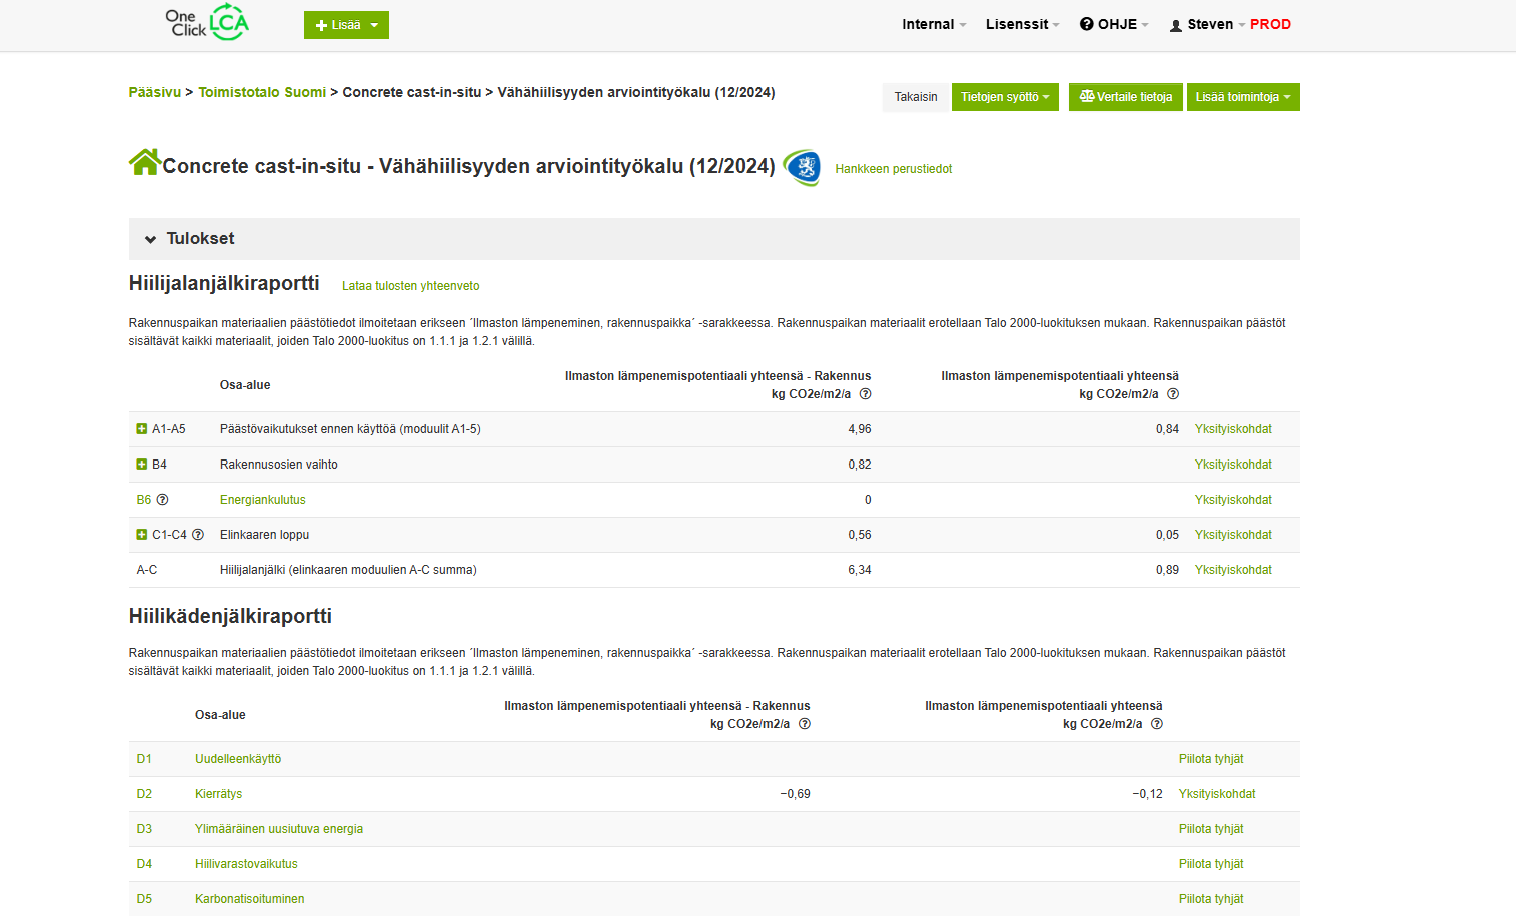1516x916 pixels.
Task: Click the Takaisin button
Action: (915, 97)
